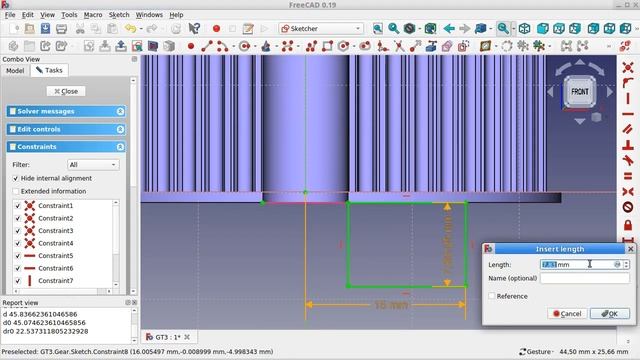This screenshot has width=640, height=360.
Task: Uncheck Constraint2 checkbox
Action: click(x=18, y=218)
